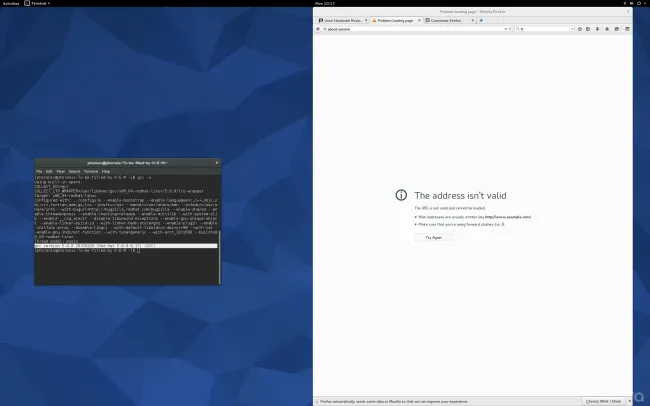Open the Terminal Edit menu
Viewport: 650px width, 406px height.
(49, 171)
